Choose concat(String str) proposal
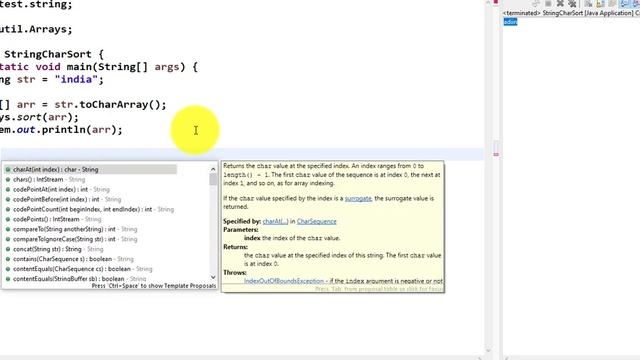This screenshot has height=360, width=640. (54, 249)
